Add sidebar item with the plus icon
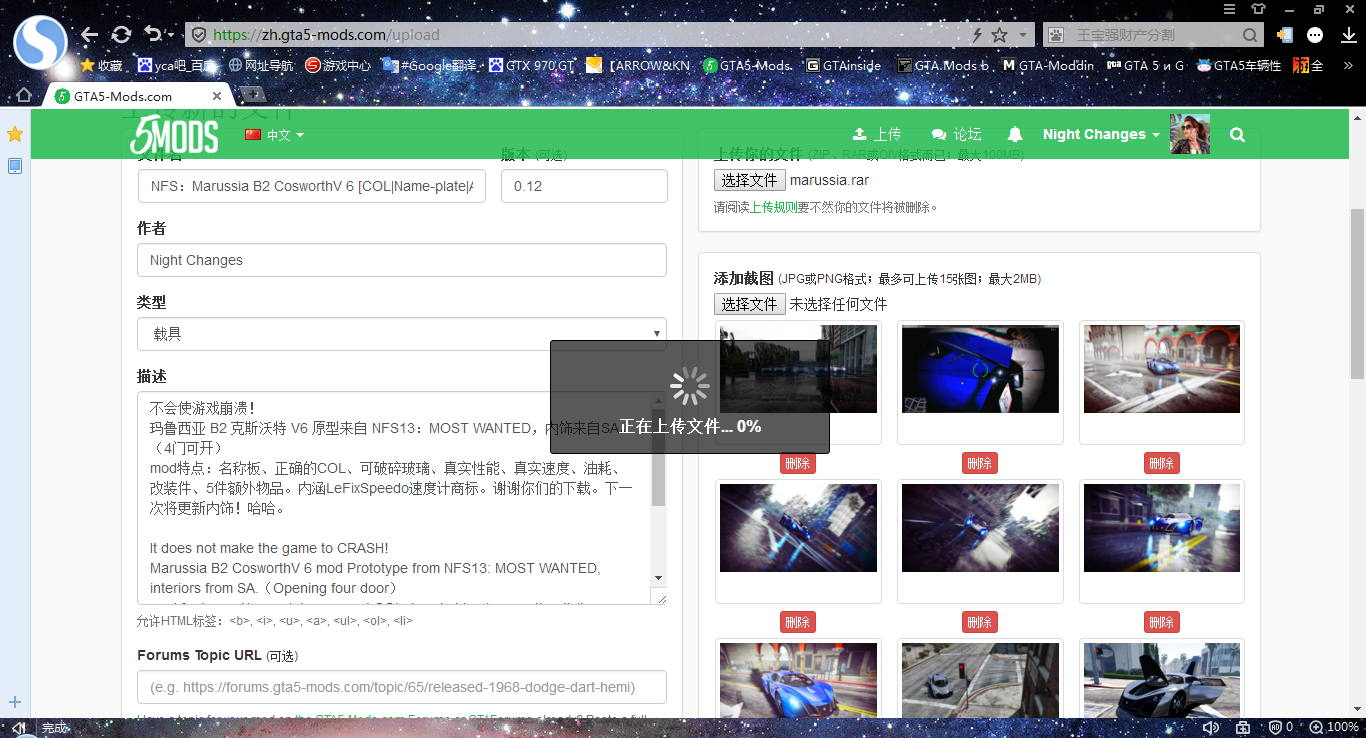This screenshot has width=1366, height=738. pos(15,702)
